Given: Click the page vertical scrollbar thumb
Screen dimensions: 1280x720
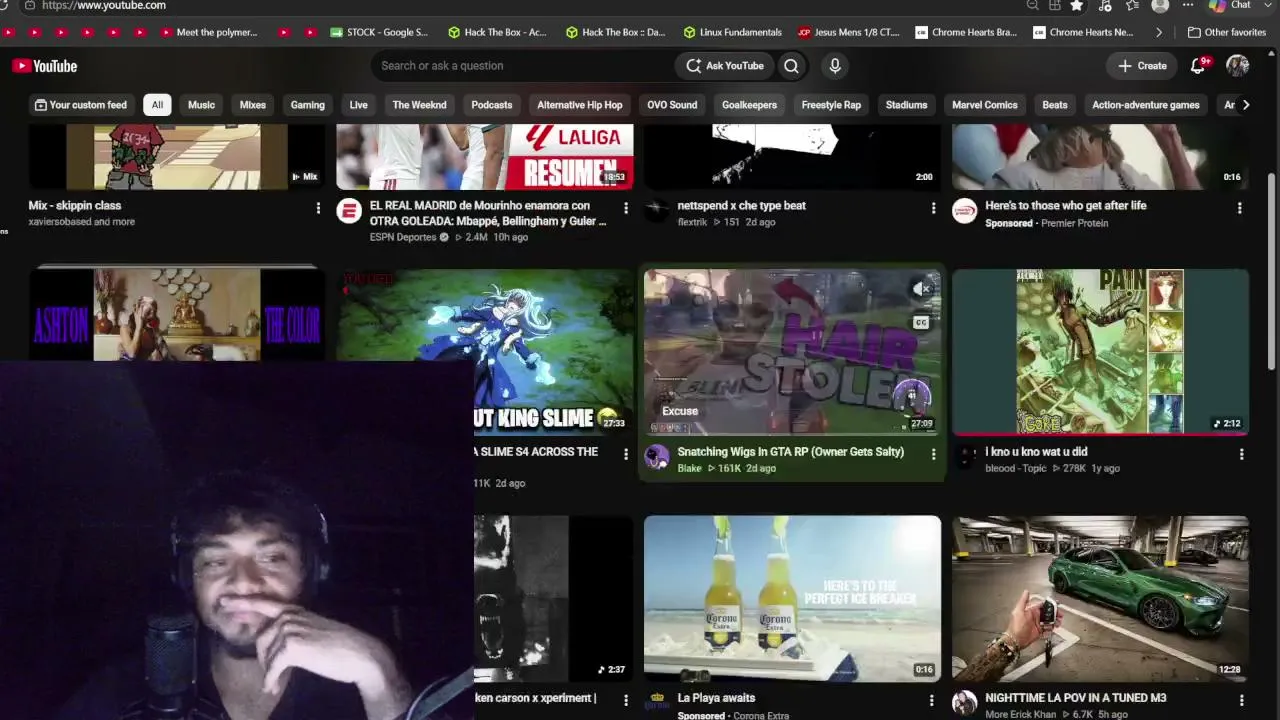Looking at the screenshot, I should (x=1272, y=270).
